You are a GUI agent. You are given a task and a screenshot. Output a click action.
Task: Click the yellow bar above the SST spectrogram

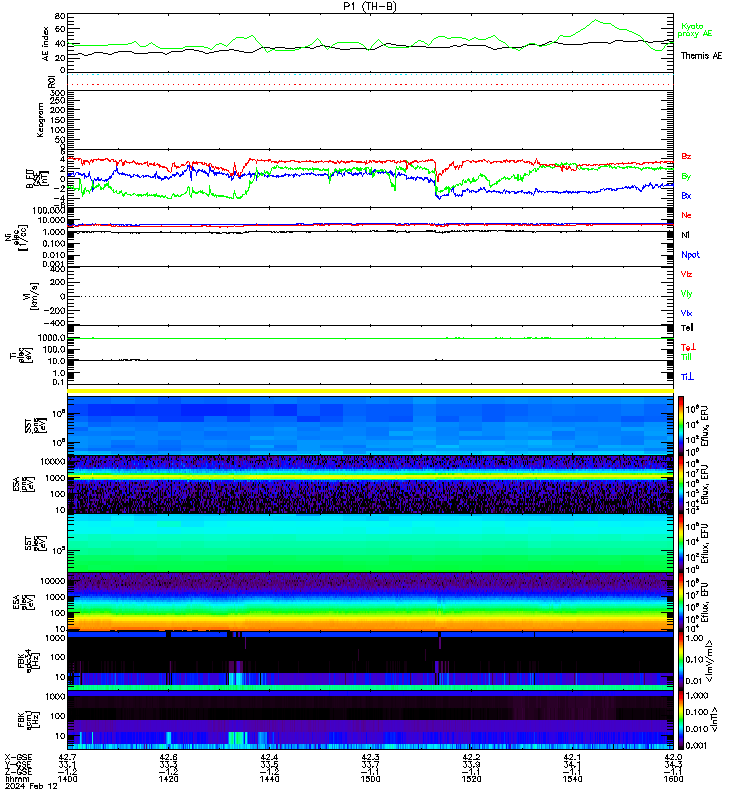tap(370, 391)
